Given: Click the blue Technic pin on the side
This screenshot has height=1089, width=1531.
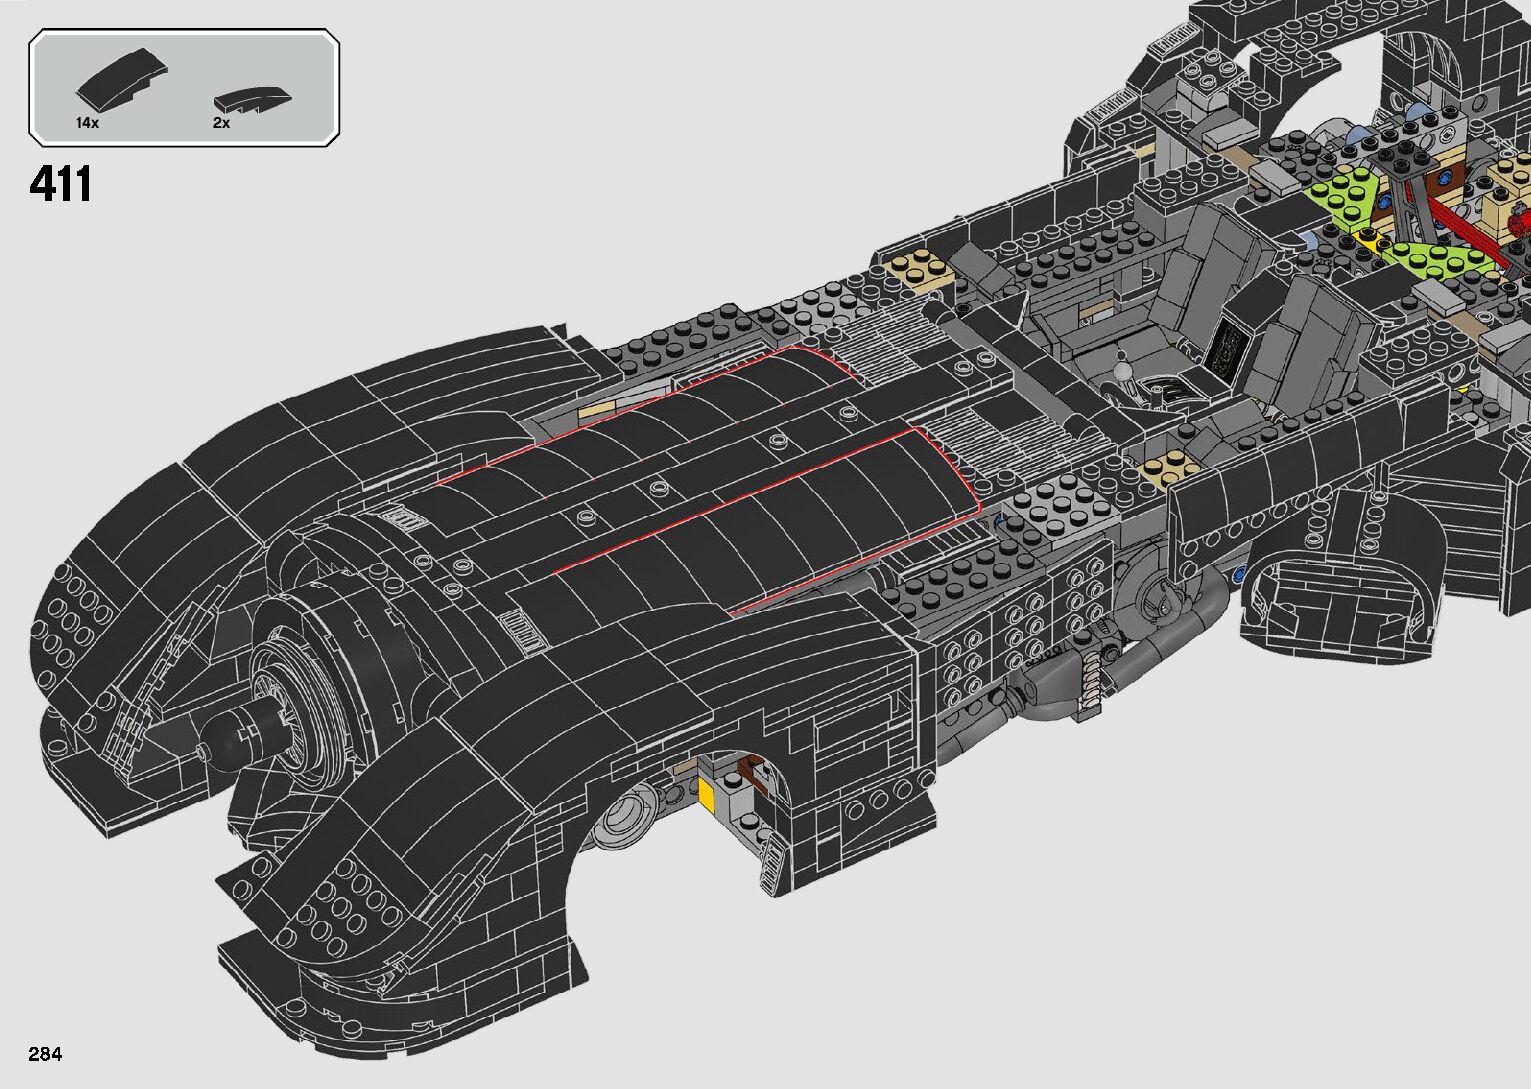Looking at the screenshot, I should click(x=1240, y=576).
